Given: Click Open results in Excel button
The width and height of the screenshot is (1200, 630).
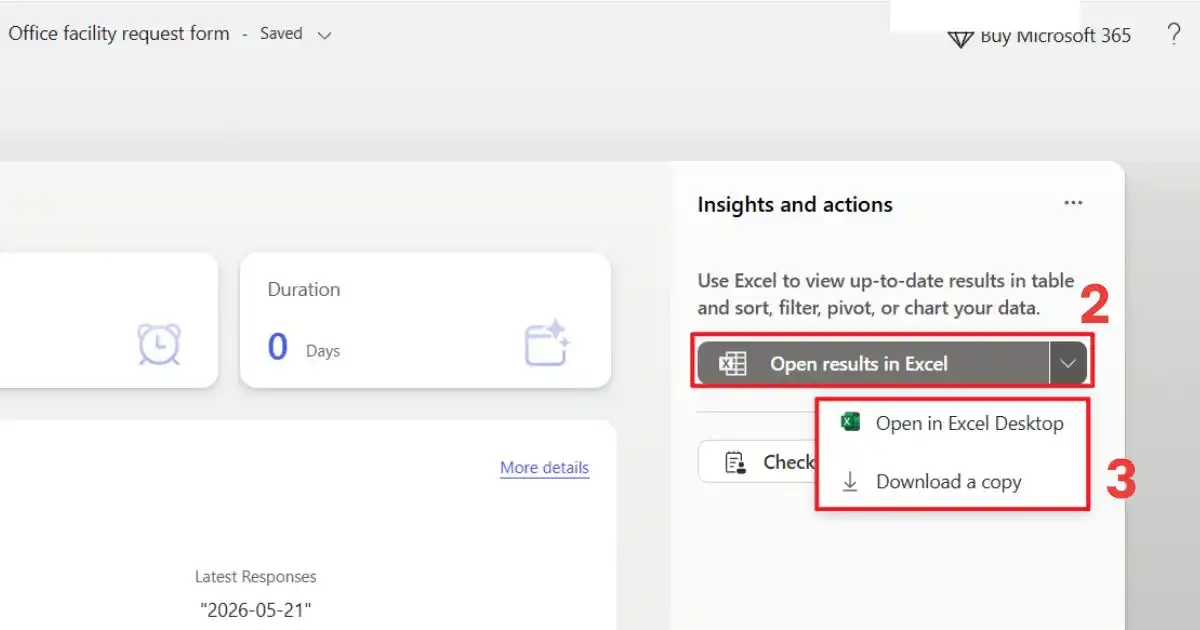Looking at the screenshot, I should (x=873, y=364).
